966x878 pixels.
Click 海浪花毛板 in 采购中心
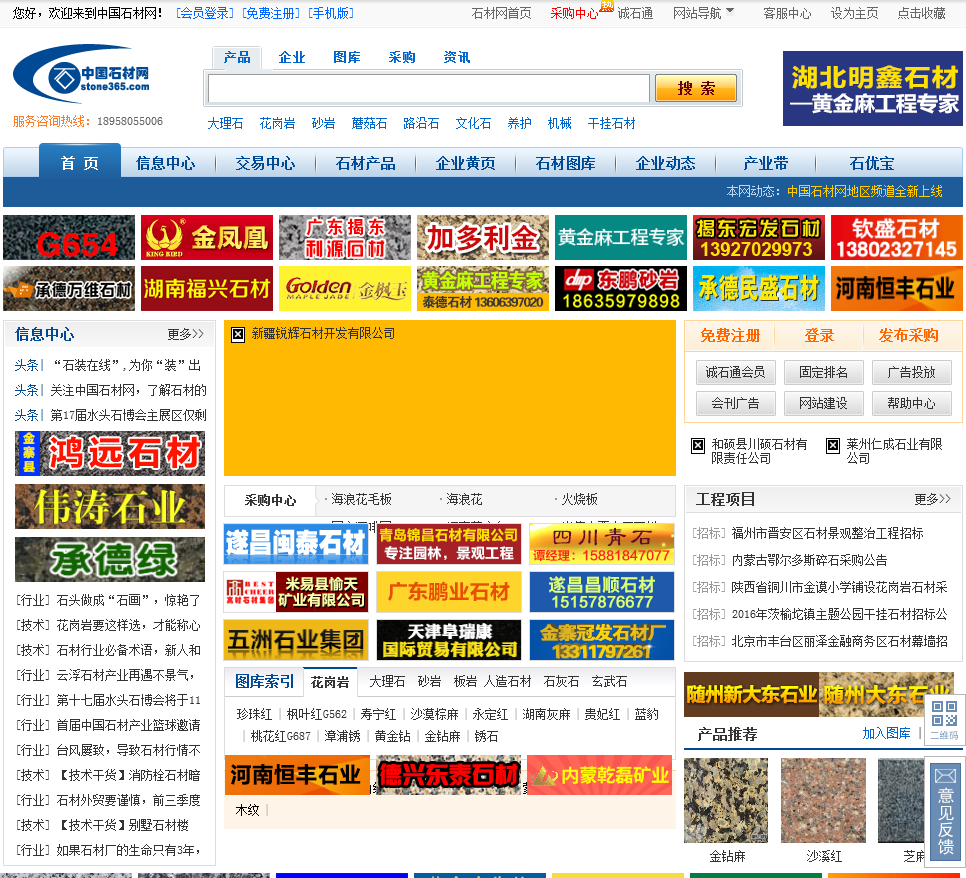point(362,499)
